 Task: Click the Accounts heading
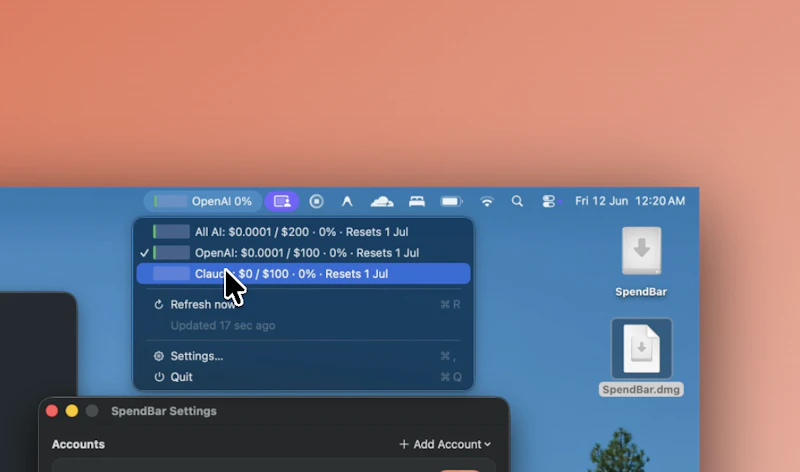tap(78, 444)
